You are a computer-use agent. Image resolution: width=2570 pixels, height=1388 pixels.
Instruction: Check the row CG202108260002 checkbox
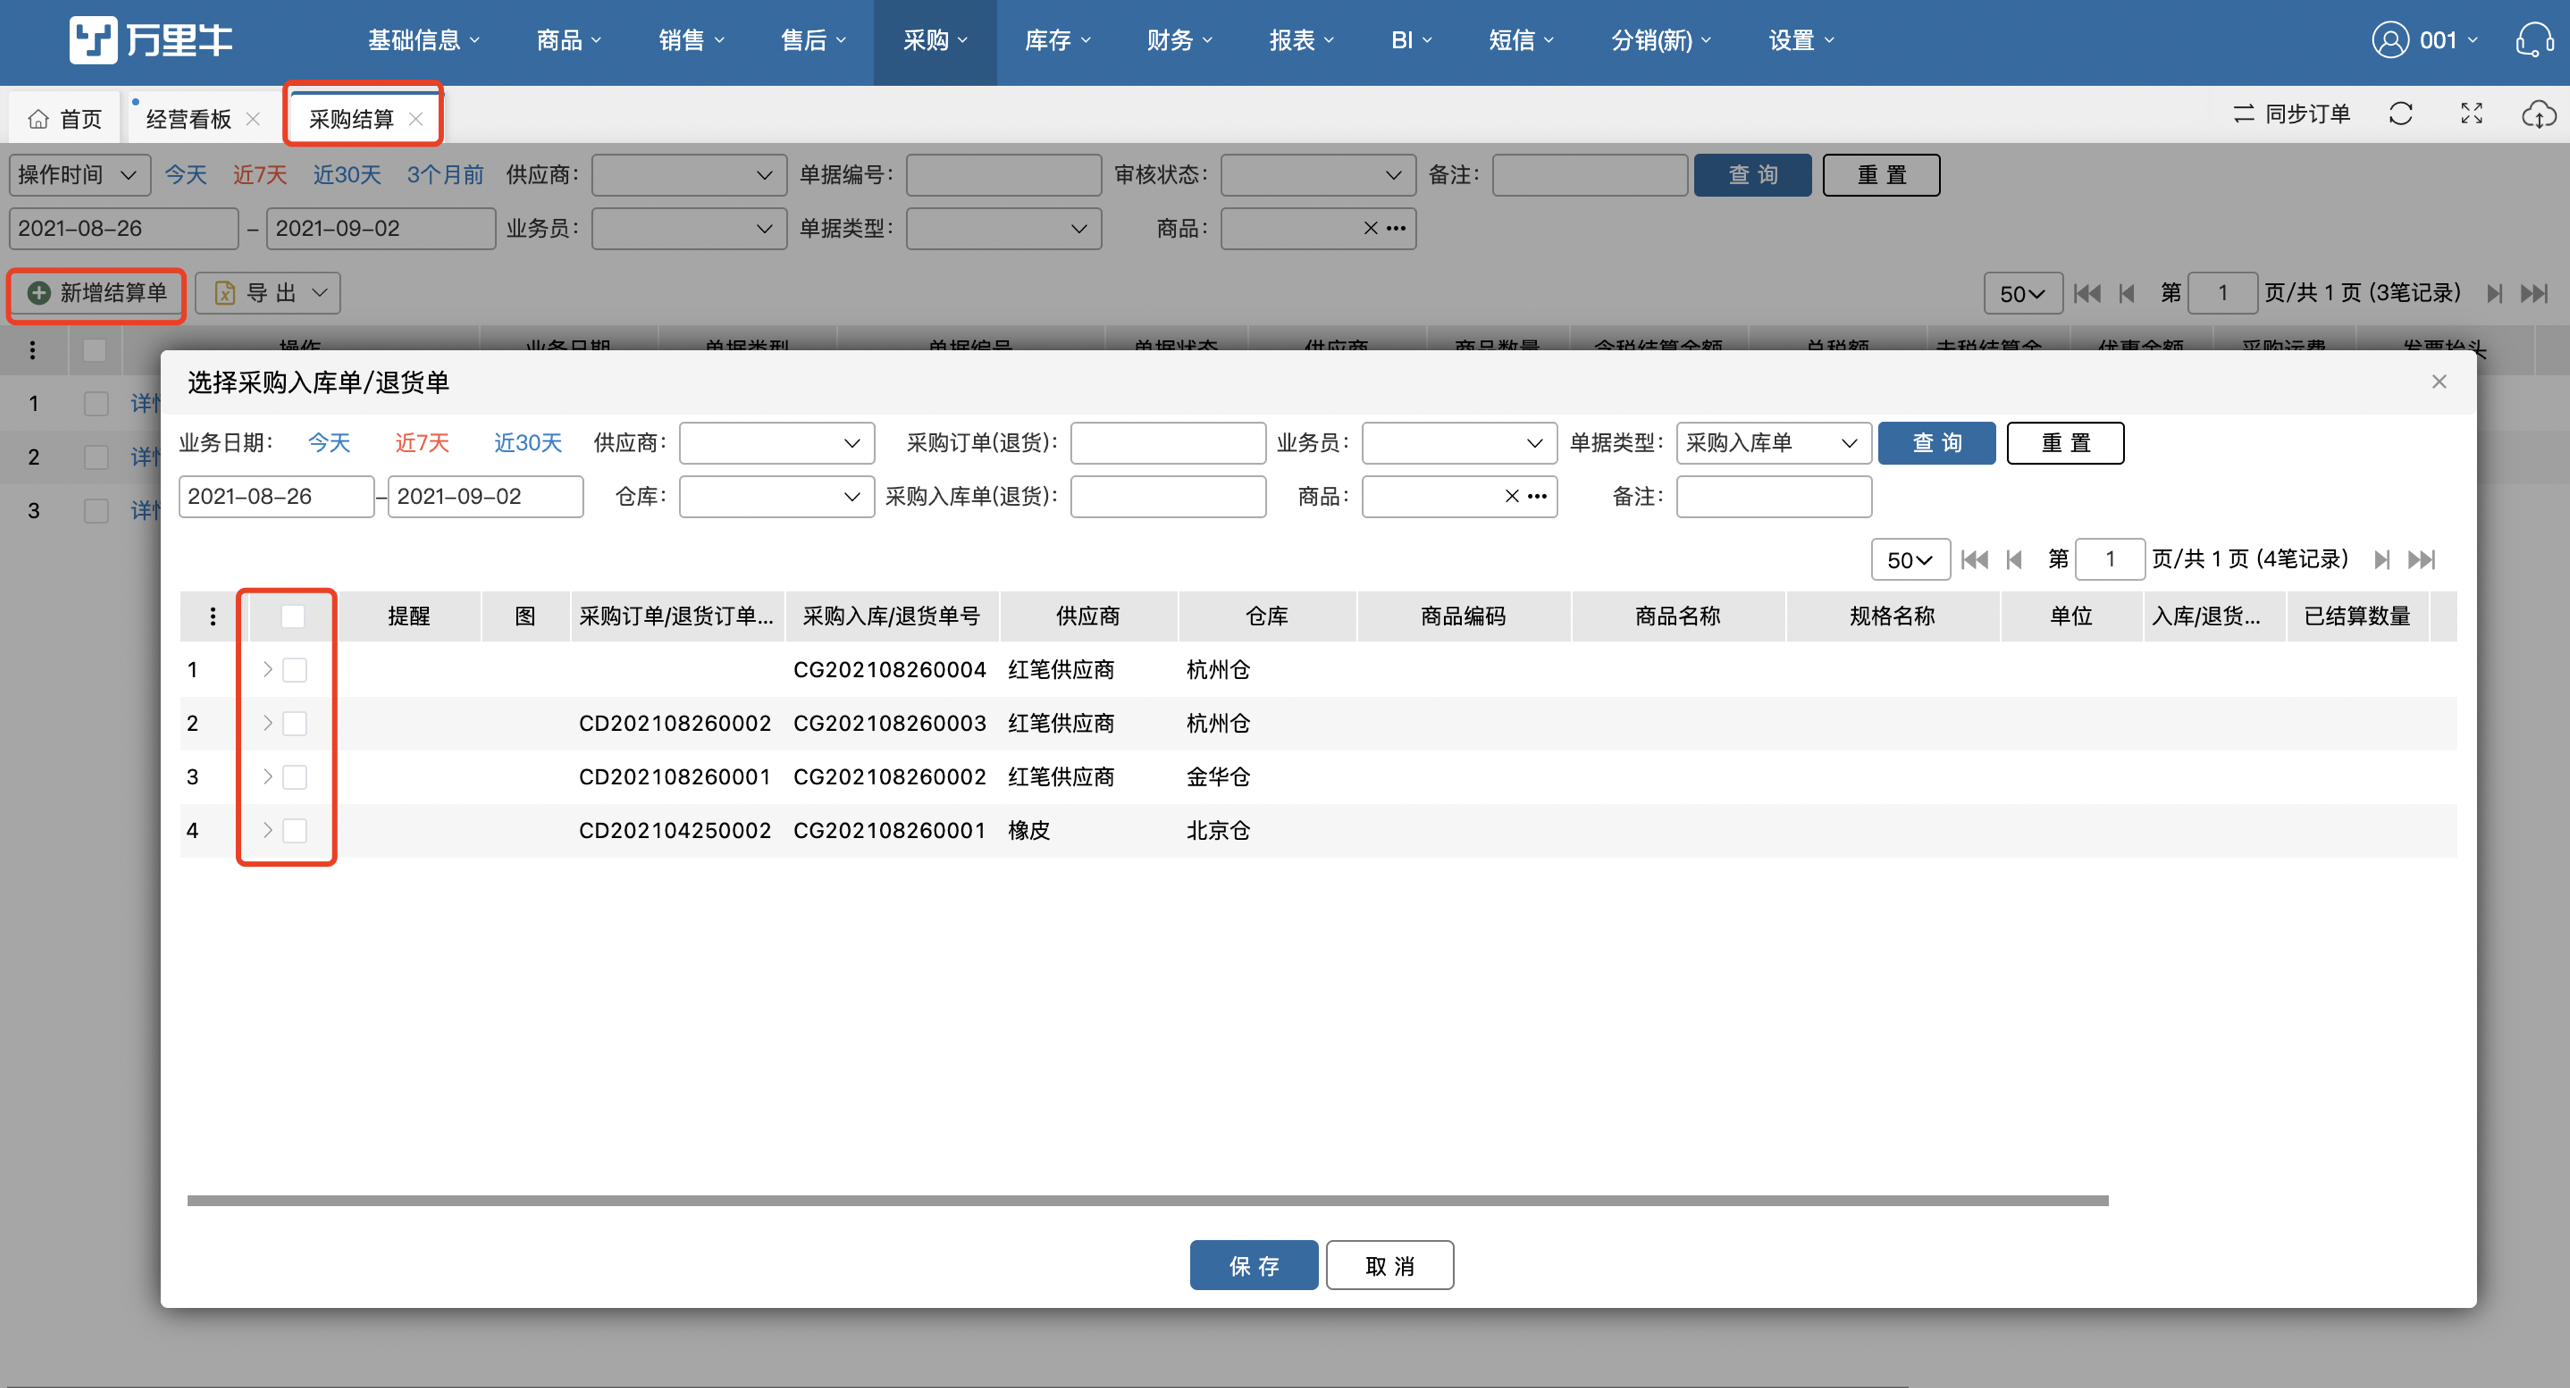(295, 777)
